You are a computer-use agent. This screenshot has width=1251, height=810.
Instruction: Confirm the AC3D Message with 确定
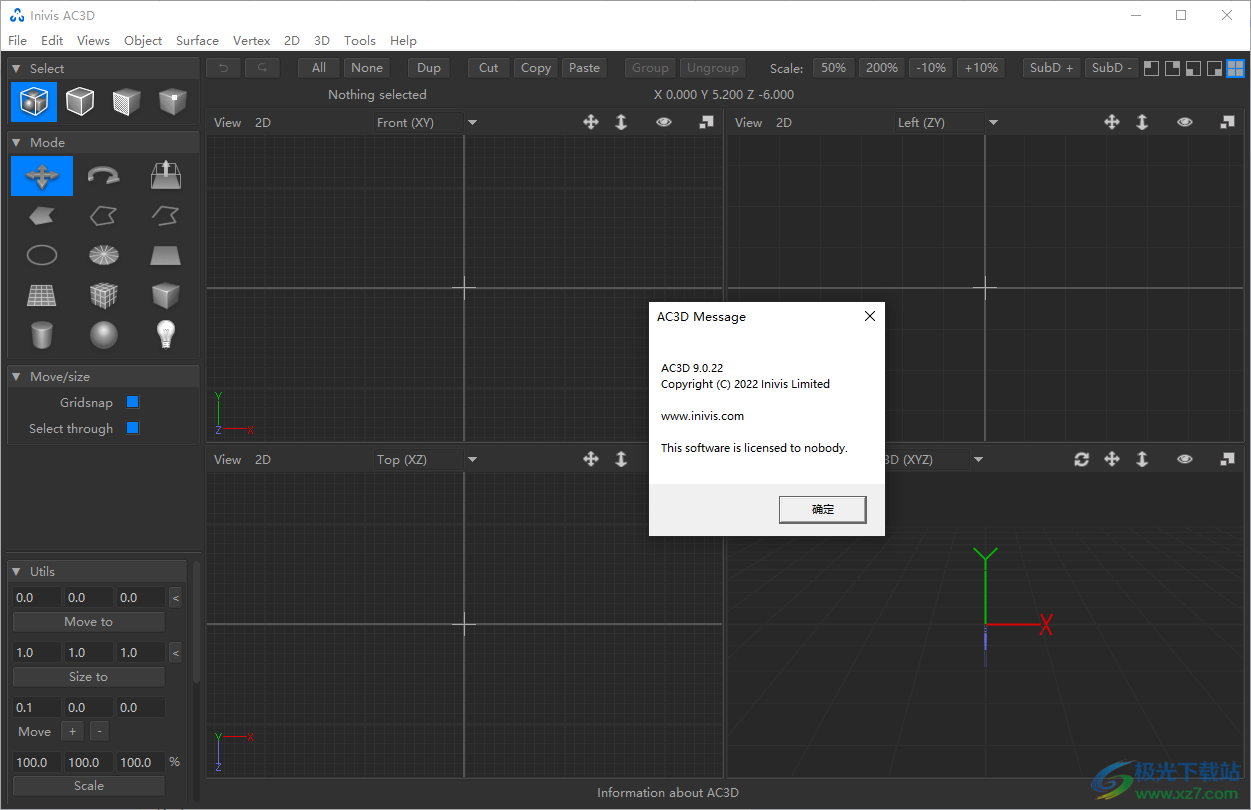pyautogui.click(x=823, y=509)
